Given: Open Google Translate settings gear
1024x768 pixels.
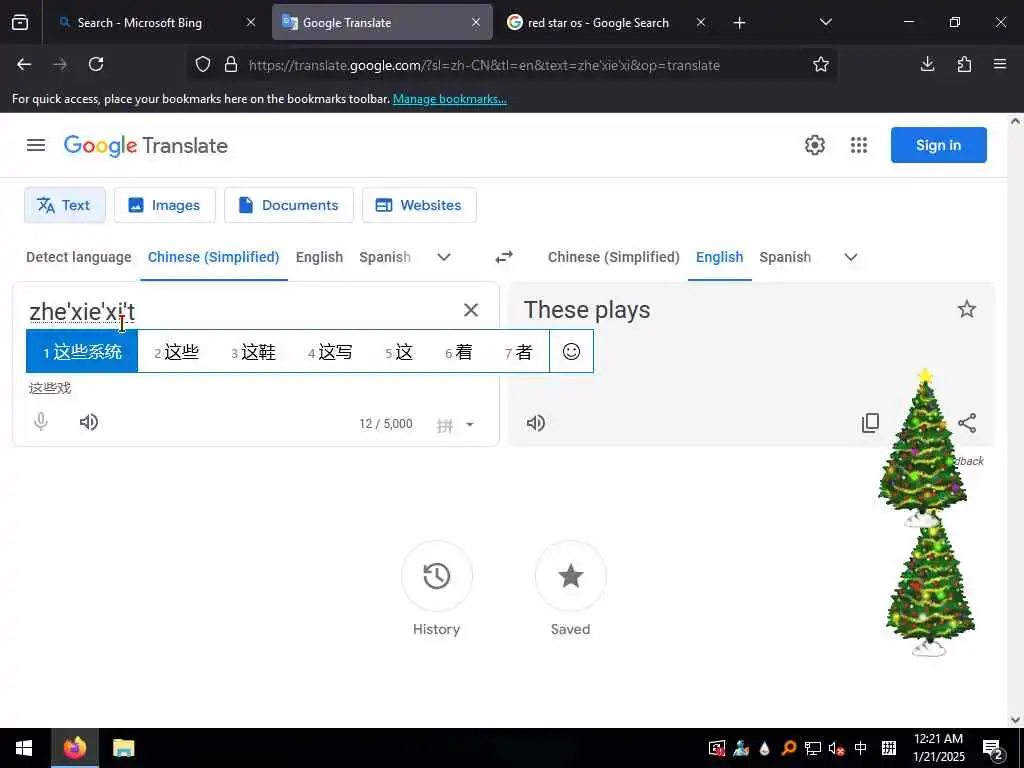Looking at the screenshot, I should pyautogui.click(x=814, y=145).
